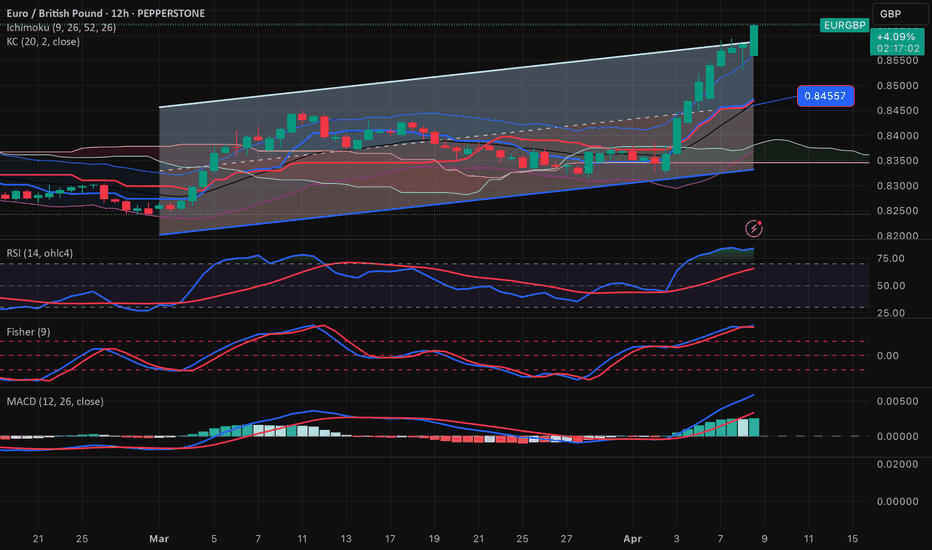Image resolution: width=932 pixels, height=550 pixels.
Task: Click the MACD 0.00500 scale label
Action: (898, 401)
